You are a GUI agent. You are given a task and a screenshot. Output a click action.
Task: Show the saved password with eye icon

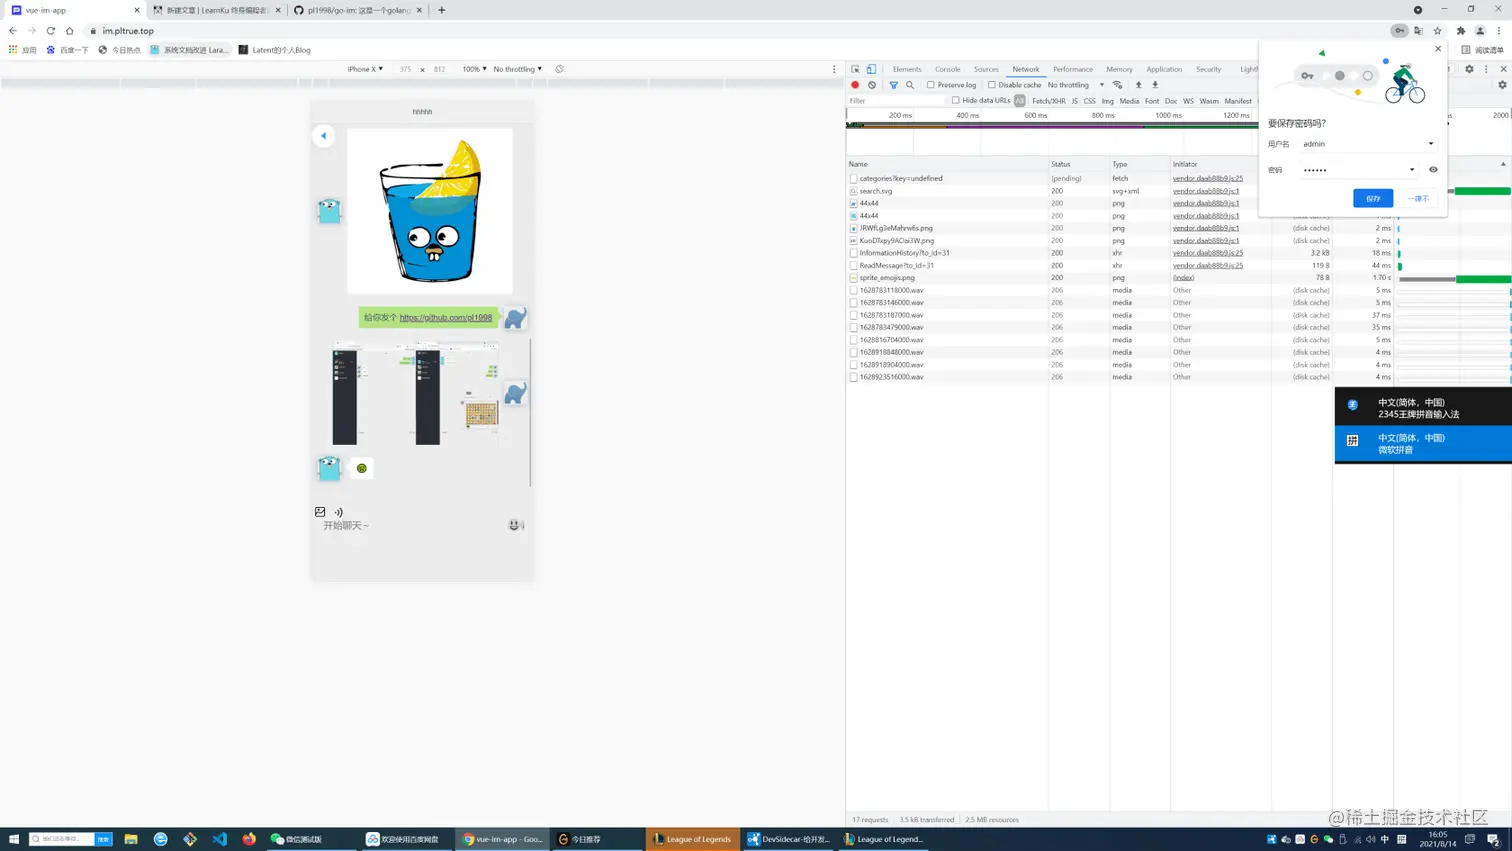click(1433, 170)
